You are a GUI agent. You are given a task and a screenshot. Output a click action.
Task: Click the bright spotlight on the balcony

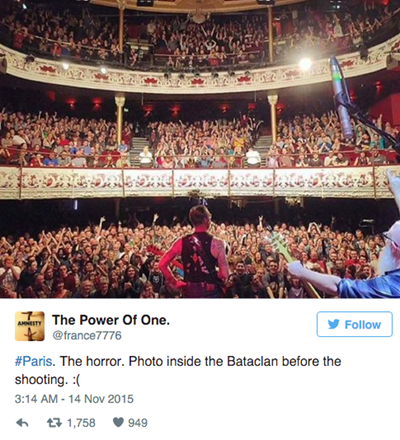[x=305, y=64]
